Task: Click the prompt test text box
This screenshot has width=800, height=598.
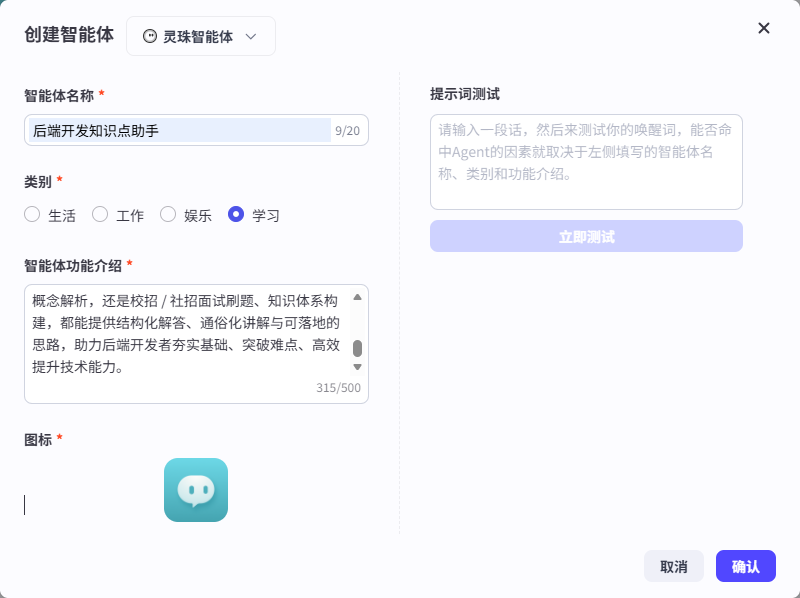Action: pyautogui.click(x=586, y=160)
